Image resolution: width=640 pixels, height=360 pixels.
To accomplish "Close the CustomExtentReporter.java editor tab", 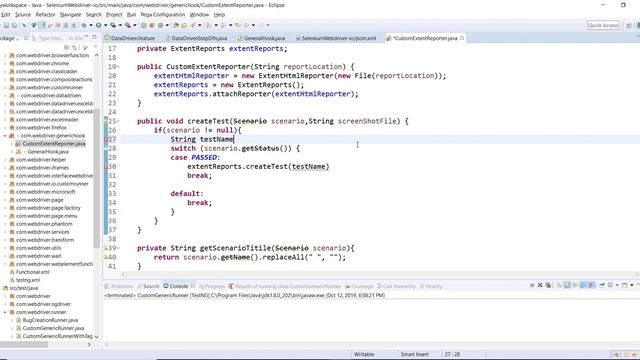I will 462,38.
